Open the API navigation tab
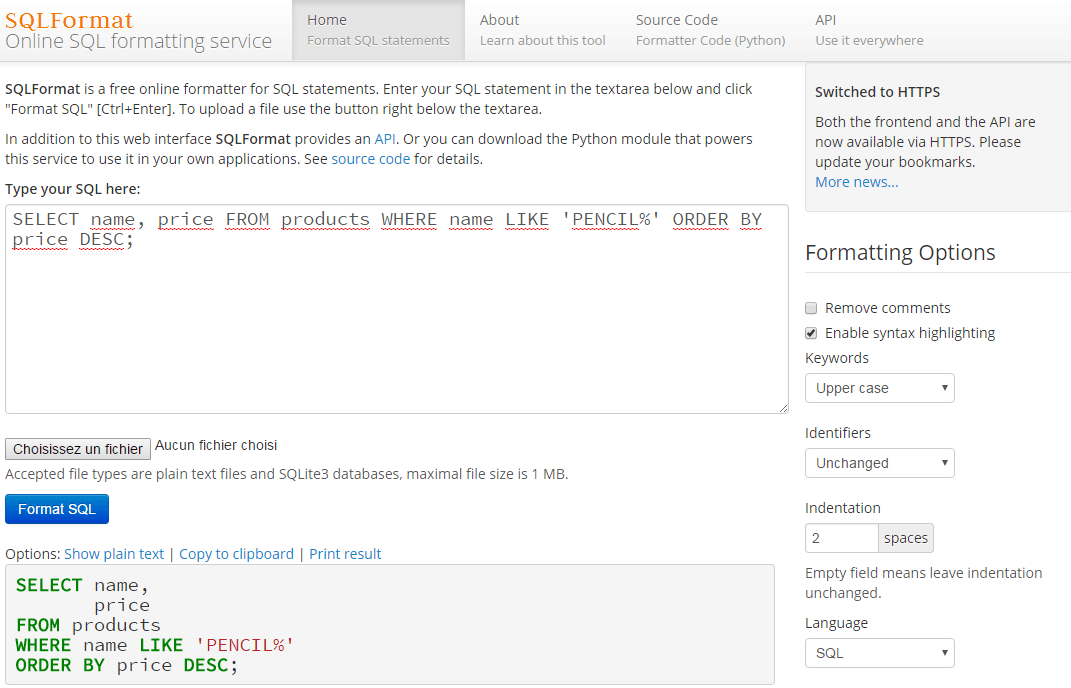 pos(868,30)
